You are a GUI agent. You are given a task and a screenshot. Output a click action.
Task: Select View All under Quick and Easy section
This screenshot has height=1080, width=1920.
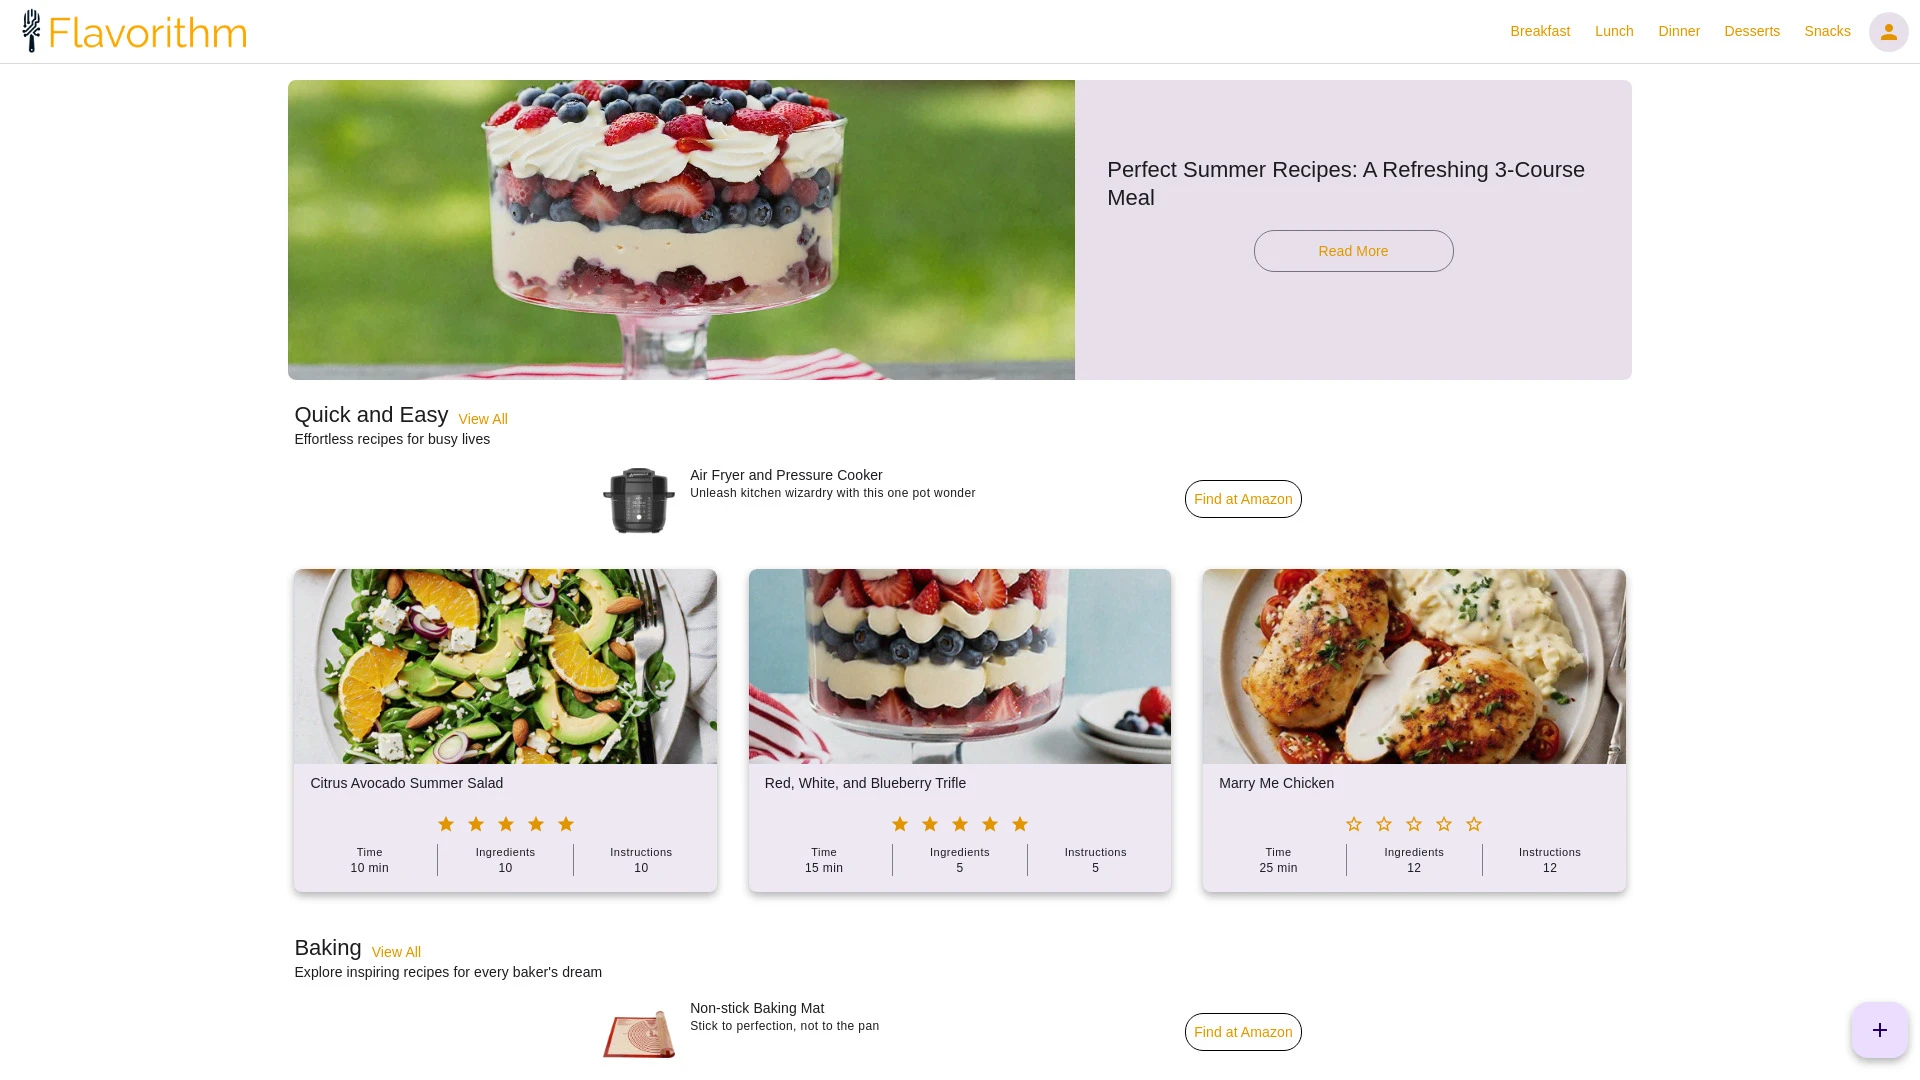481,418
